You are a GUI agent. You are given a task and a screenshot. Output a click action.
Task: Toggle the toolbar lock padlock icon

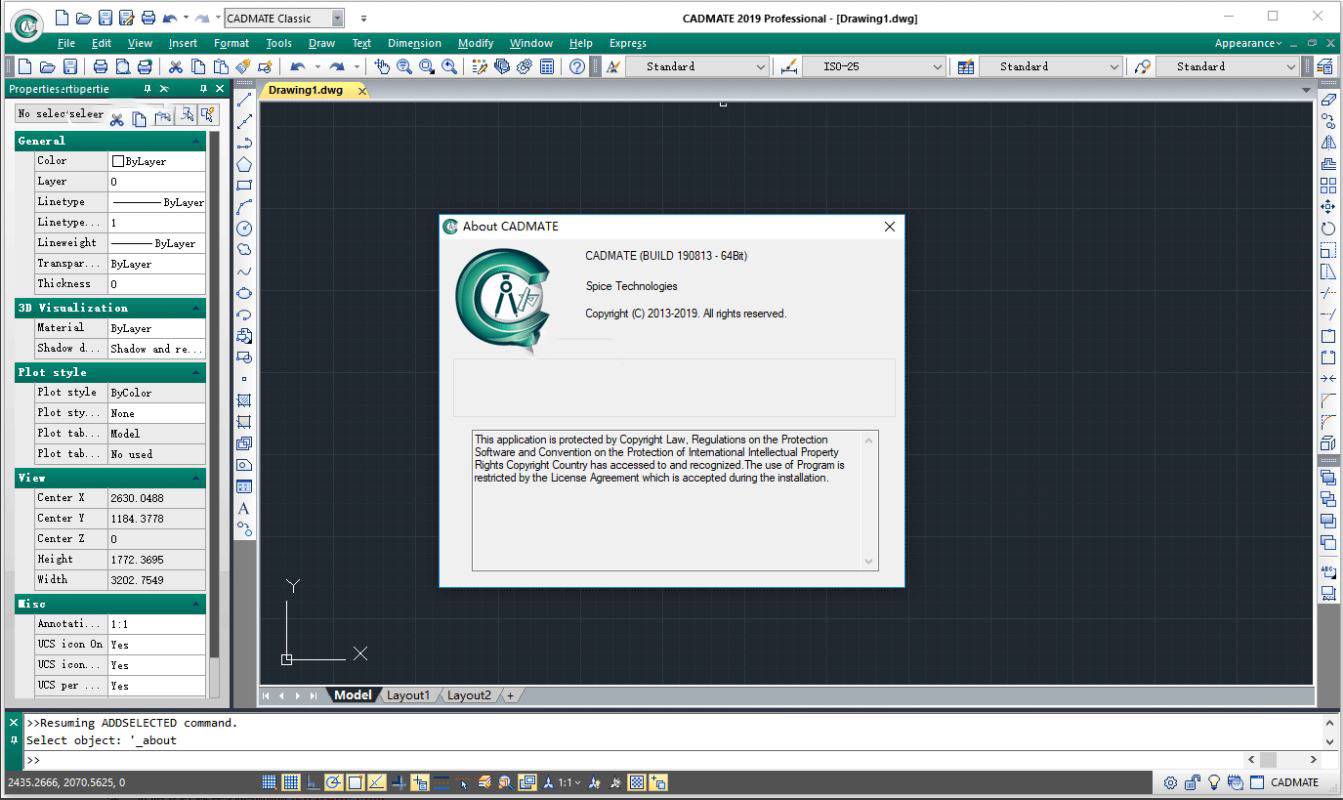(x=1192, y=783)
